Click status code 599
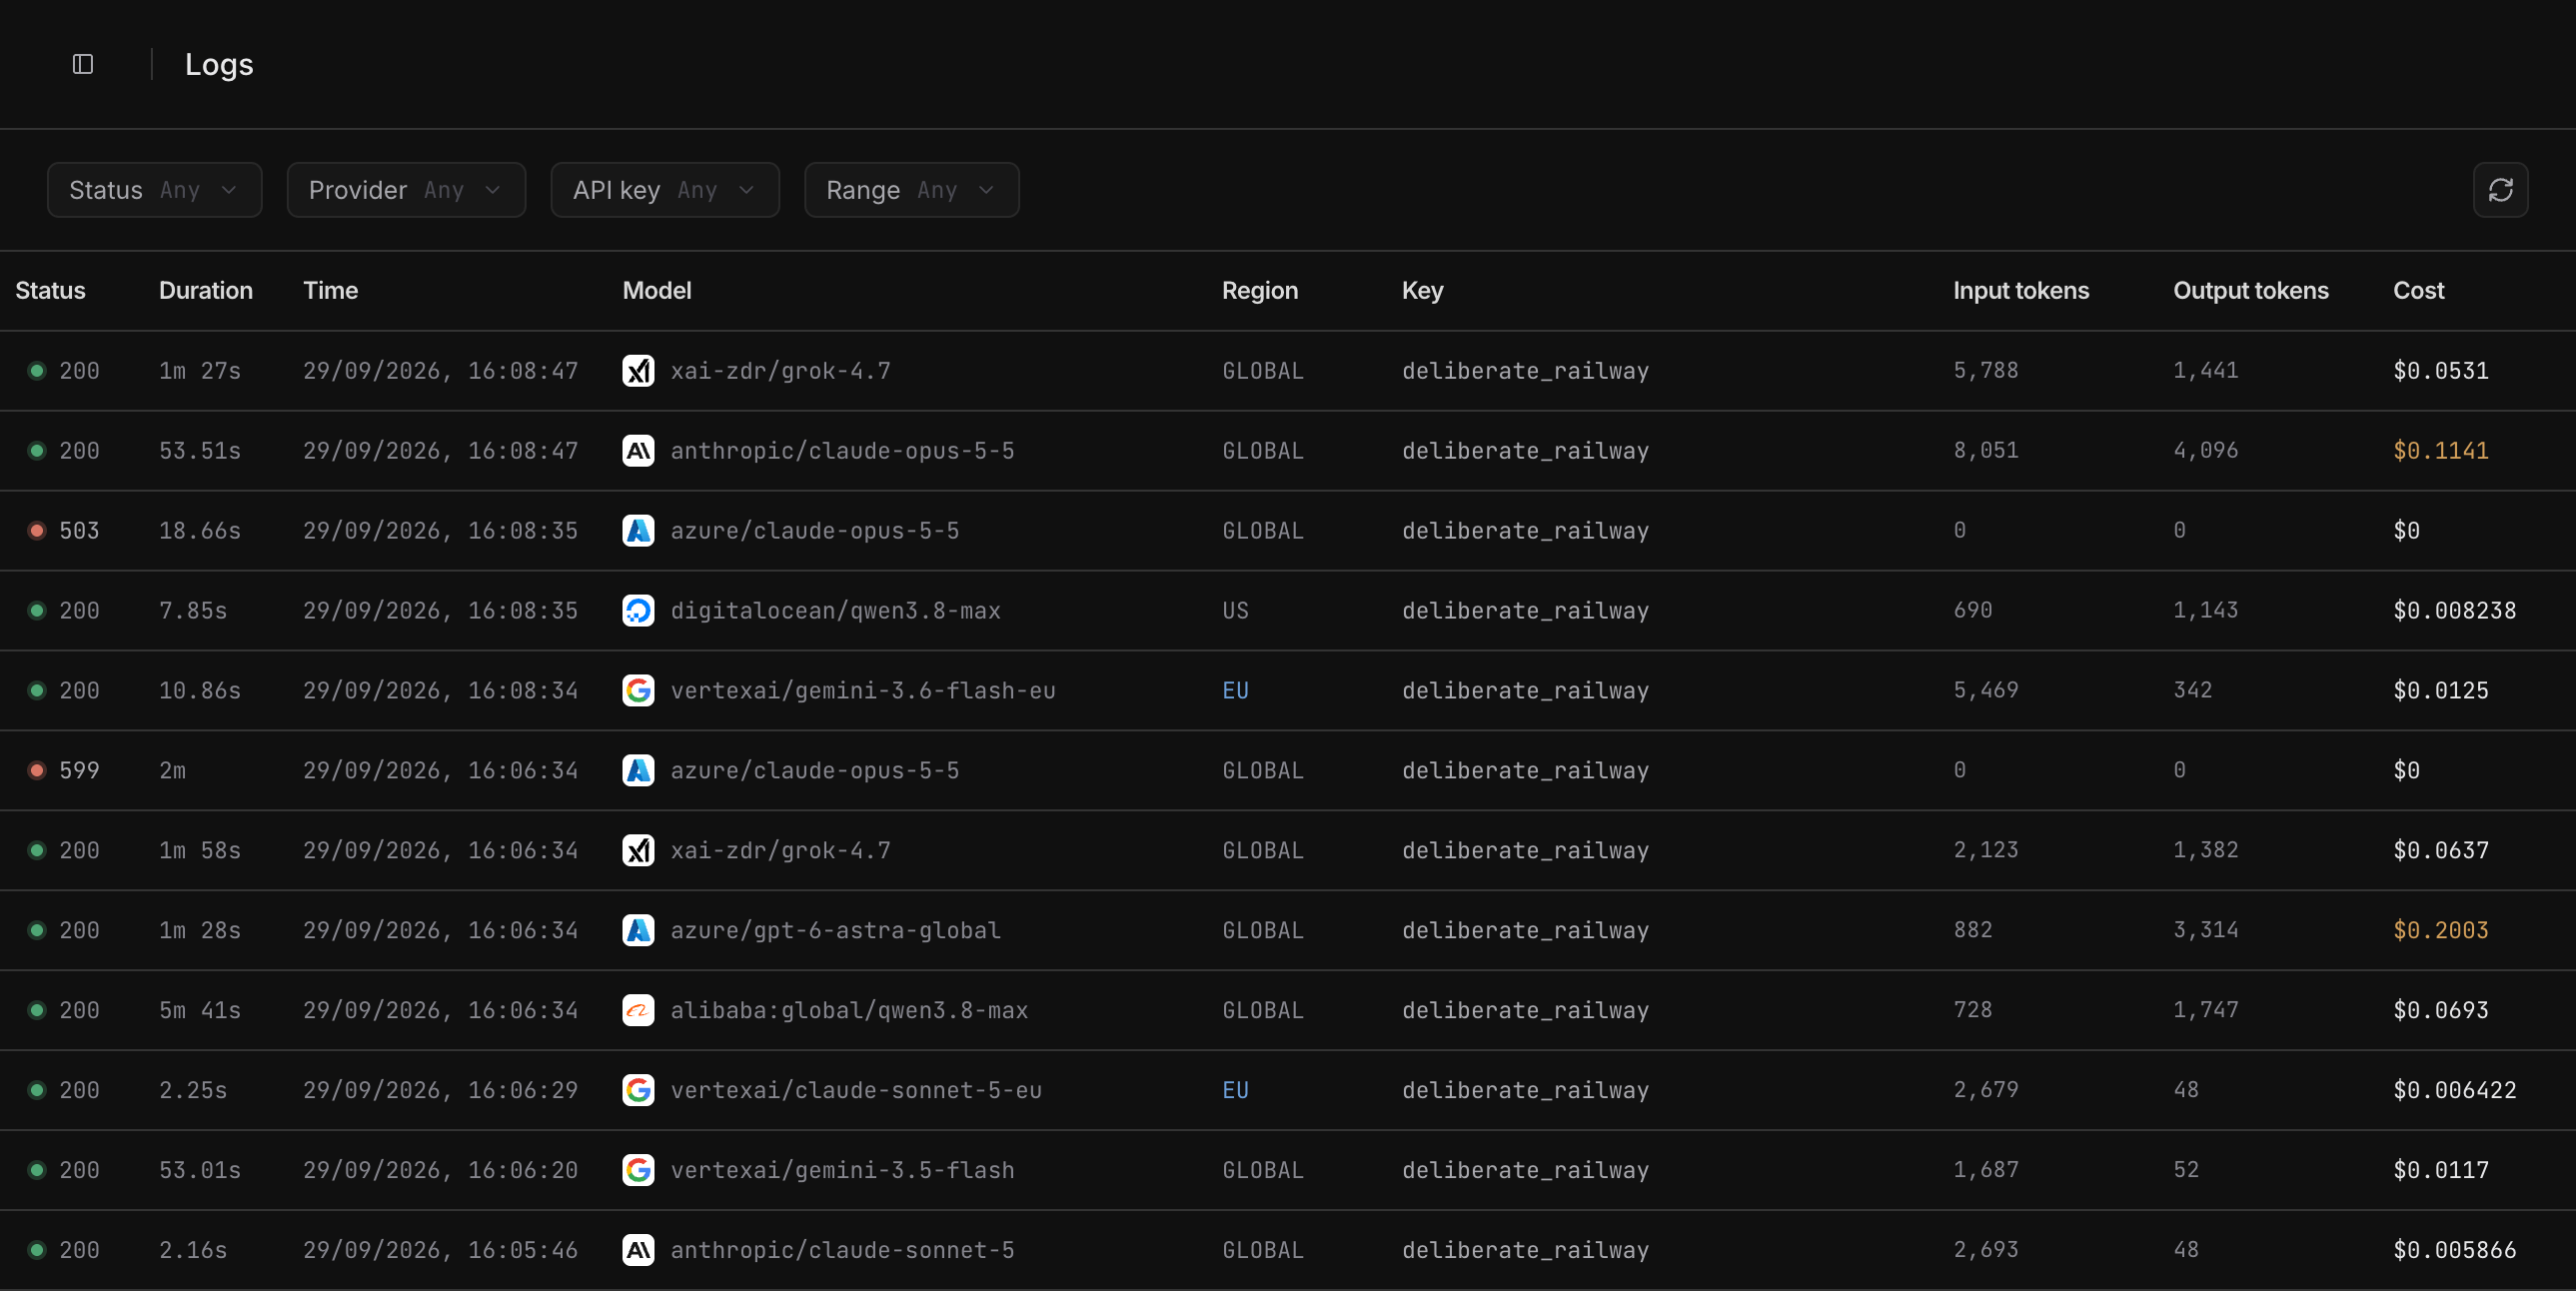The image size is (2576, 1291). [x=79, y=771]
